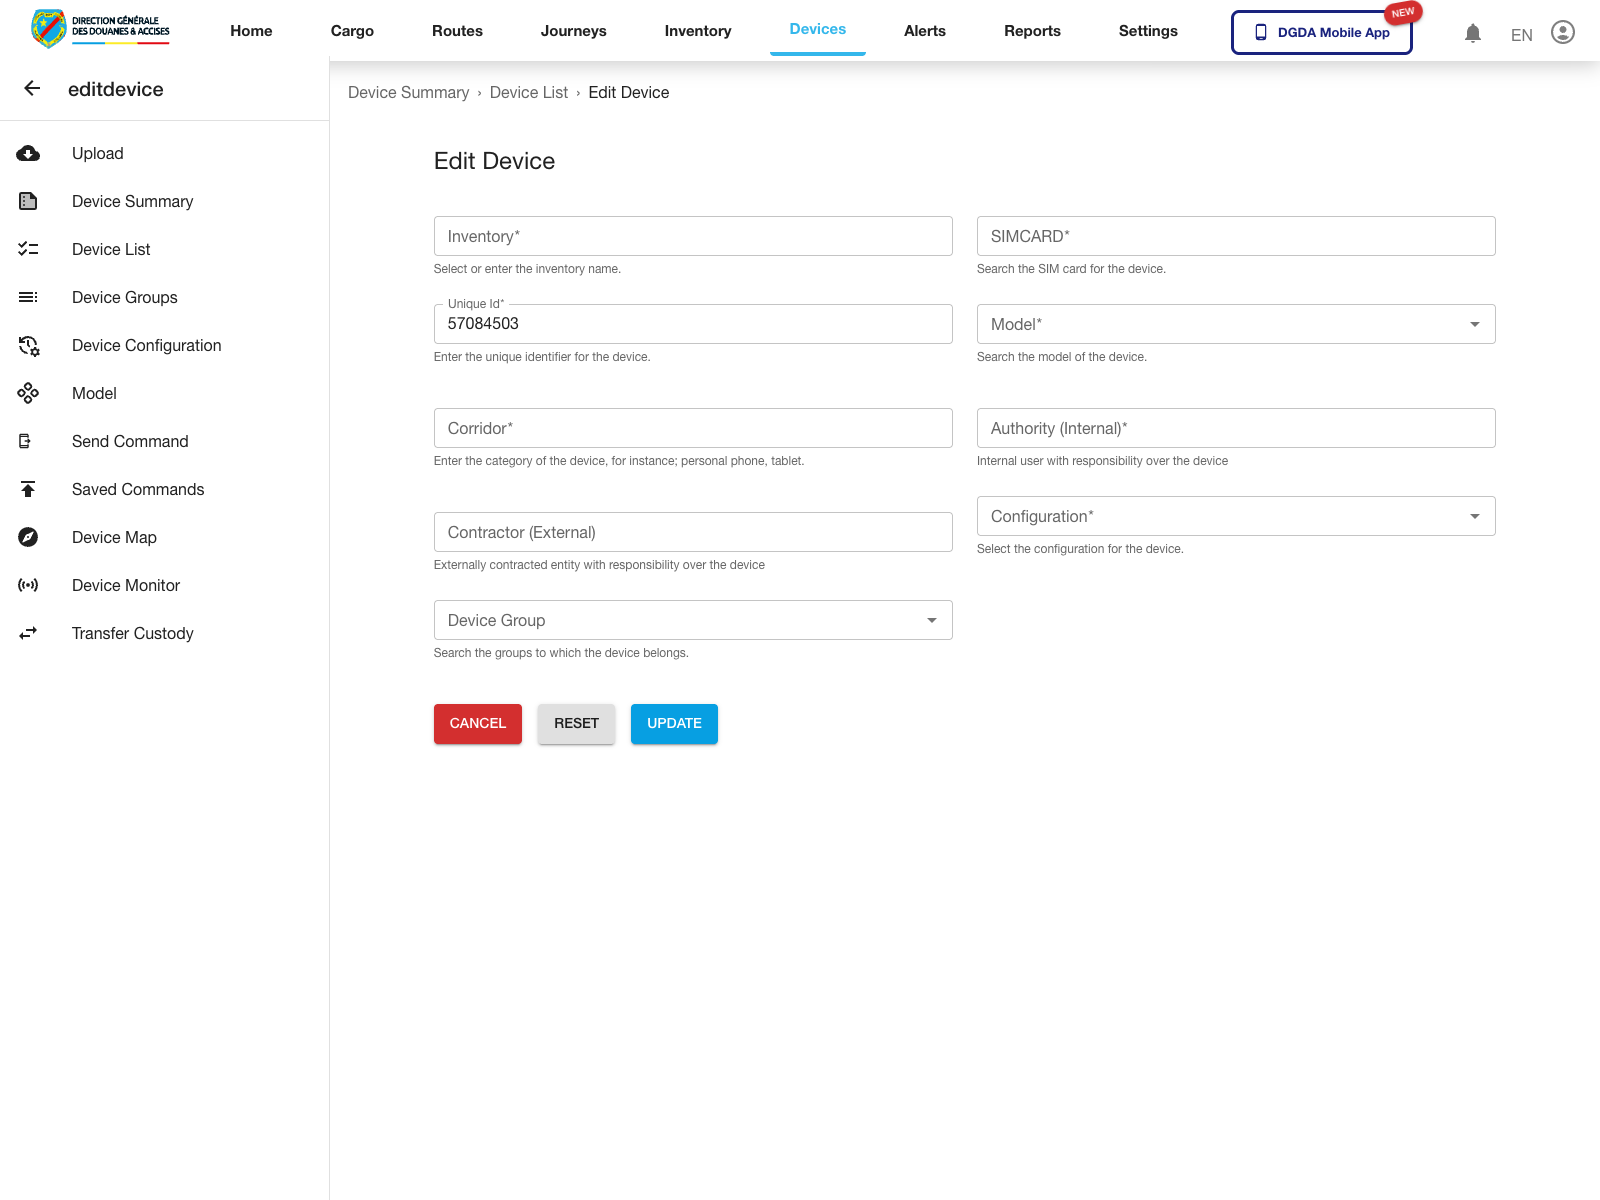Switch to the Devices tab
Image resolution: width=1600 pixels, height=1200 pixels.
pyautogui.click(x=817, y=29)
